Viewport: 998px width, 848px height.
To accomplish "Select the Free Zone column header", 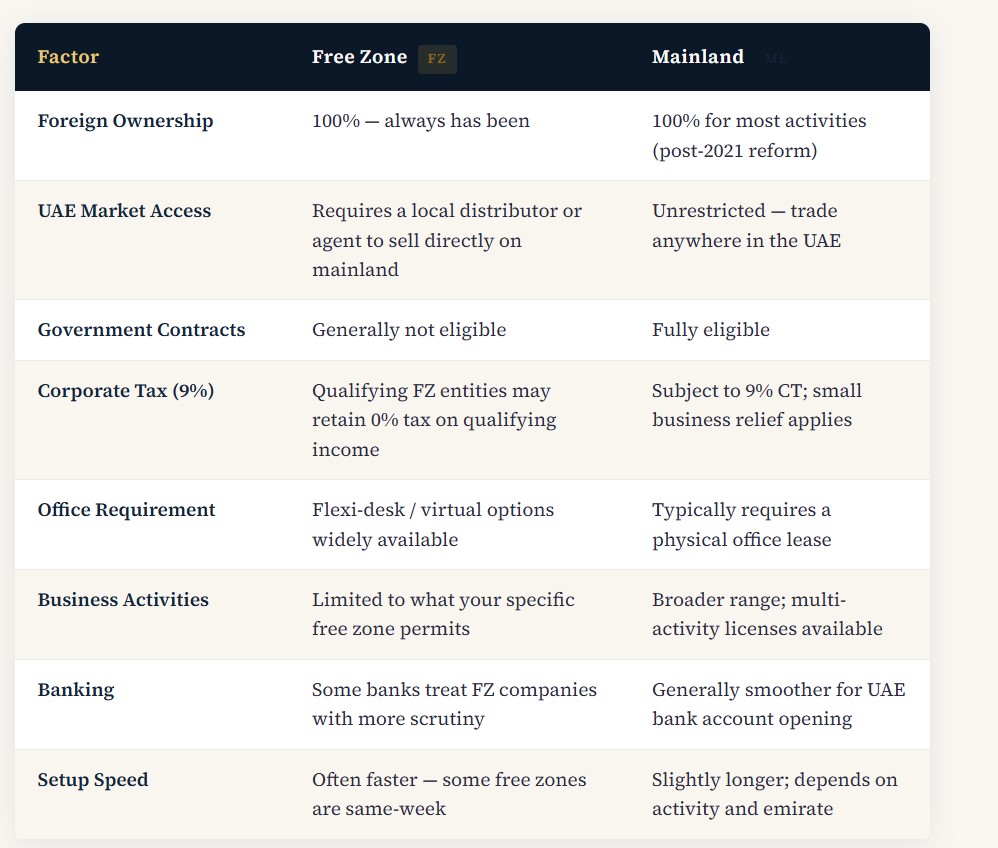I will pos(359,57).
